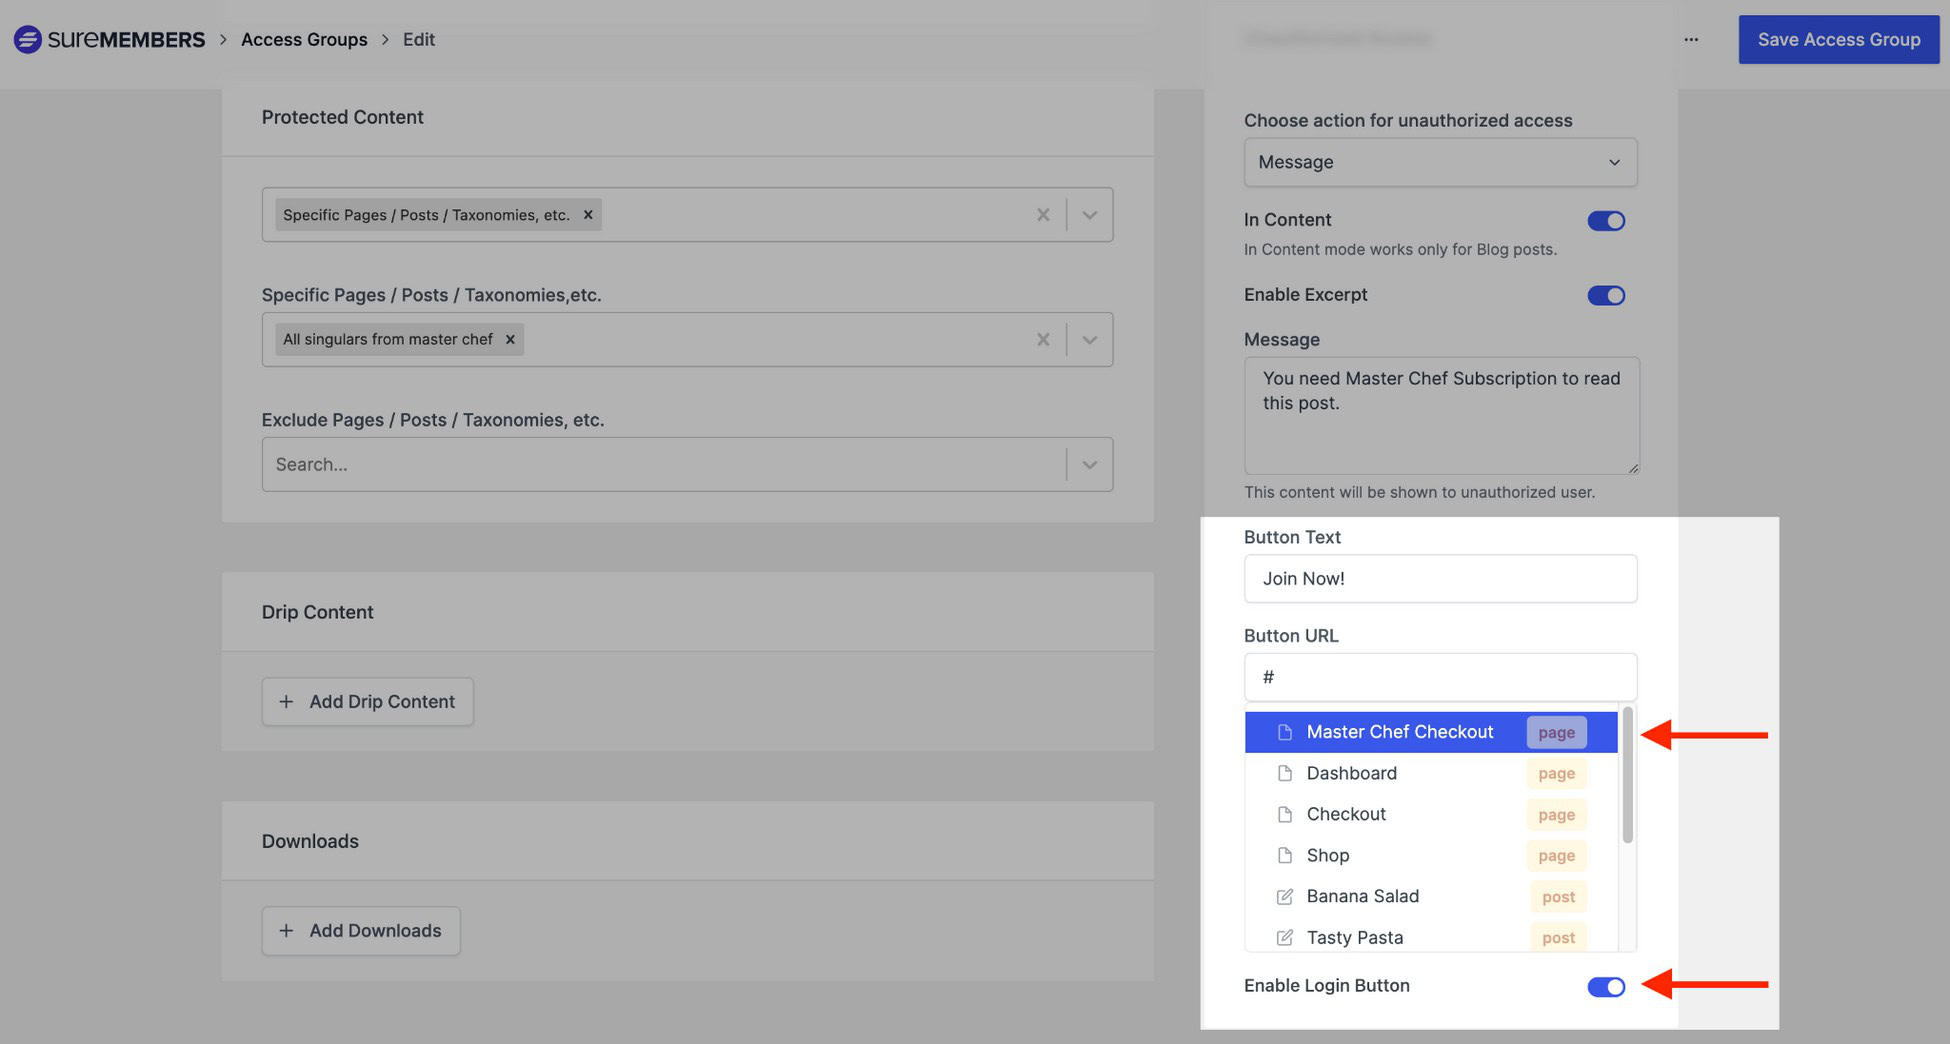Remove the Specific Pages / Posts / Taxonomies tag
1950x1044 pixels.
[588, 215]
